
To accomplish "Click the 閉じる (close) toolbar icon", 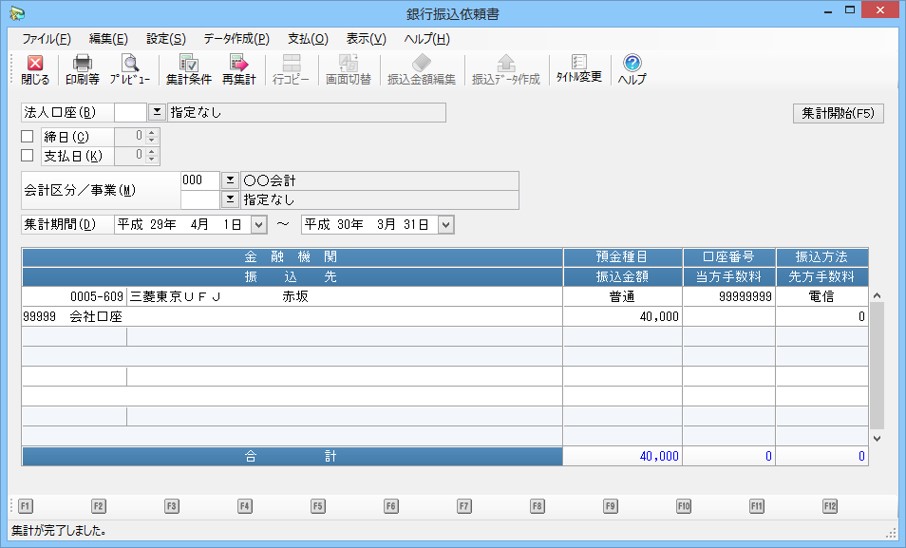I will (x=35, y=69).
